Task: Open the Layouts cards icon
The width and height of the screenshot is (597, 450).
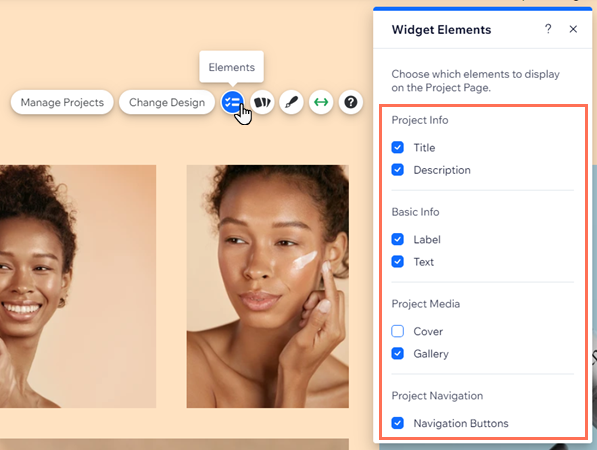Action: click(262, 102)
